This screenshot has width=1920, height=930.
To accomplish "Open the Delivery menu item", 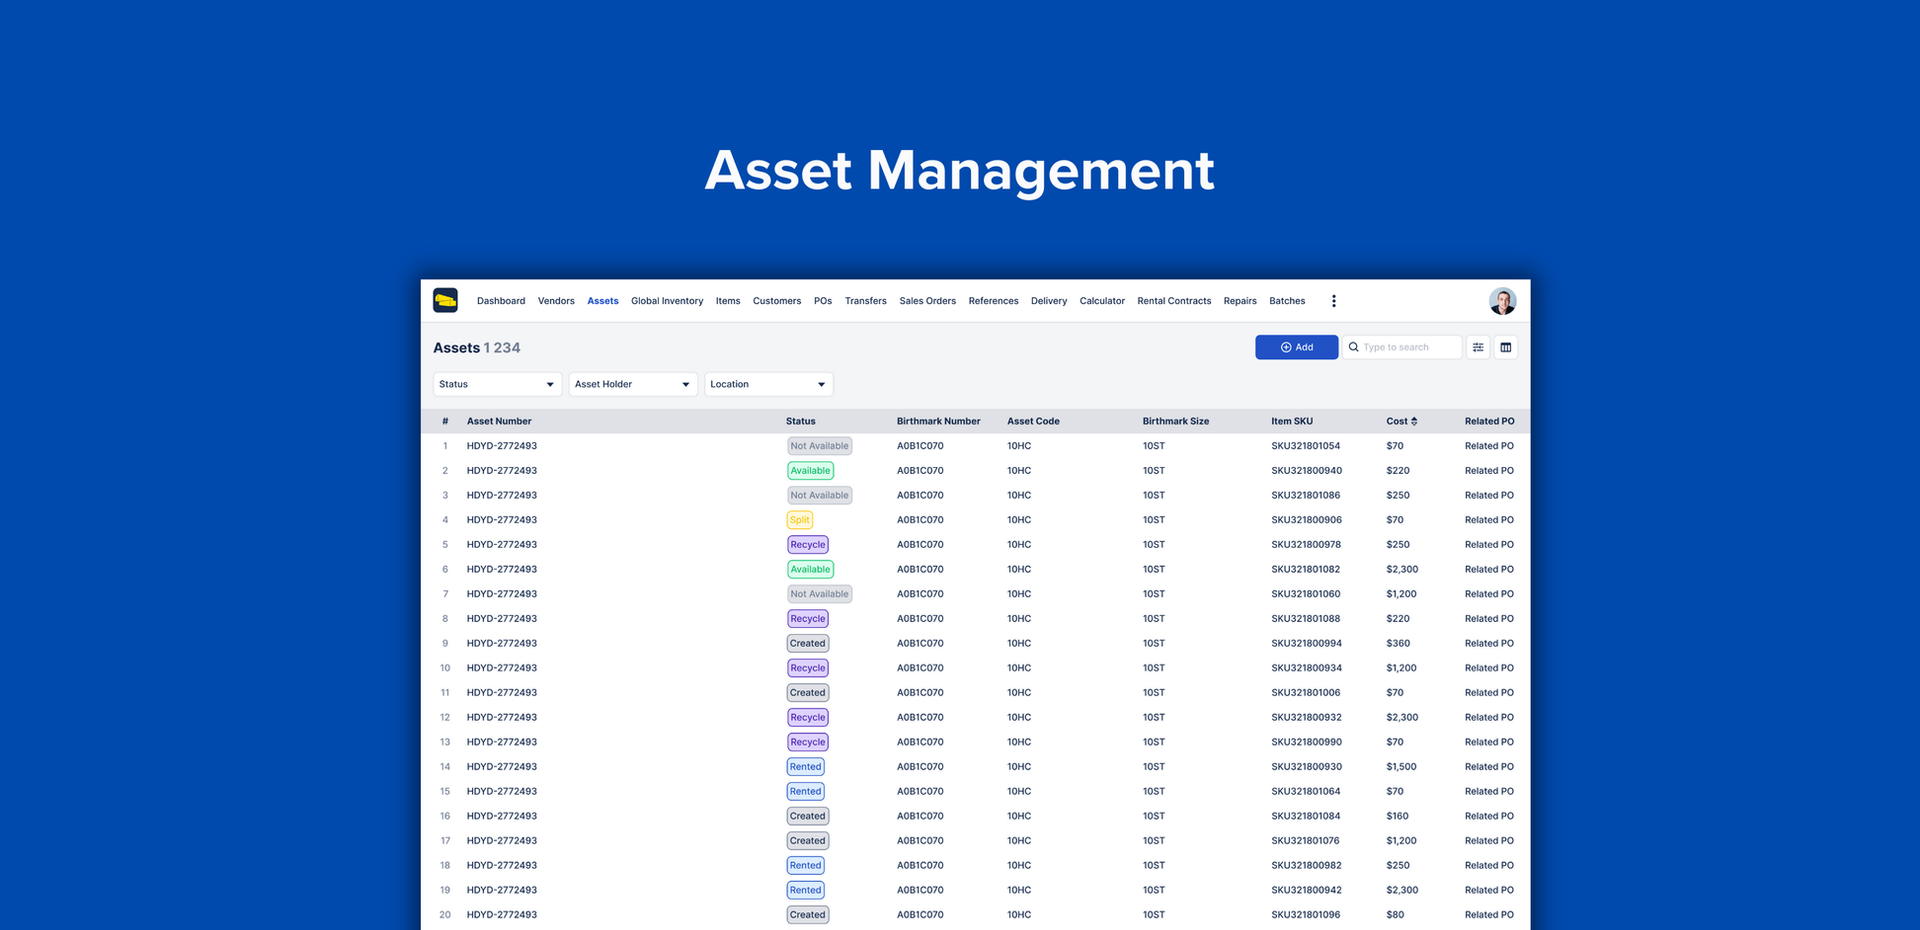I will tap(1049, 301).
